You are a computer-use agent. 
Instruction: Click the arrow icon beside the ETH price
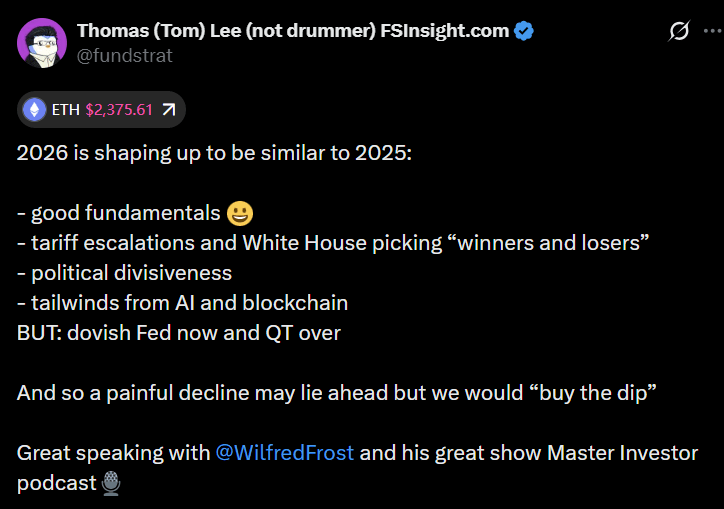point(167,110)
